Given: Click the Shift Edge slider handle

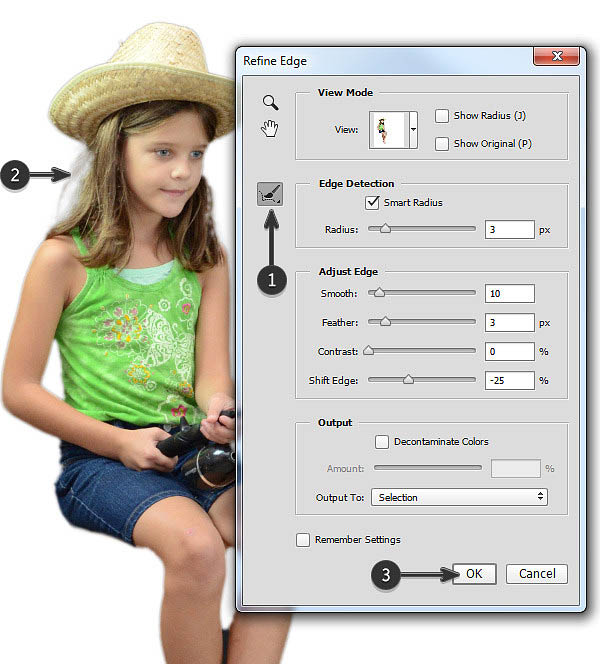Looking at the screenshot, I should [407, 381].
